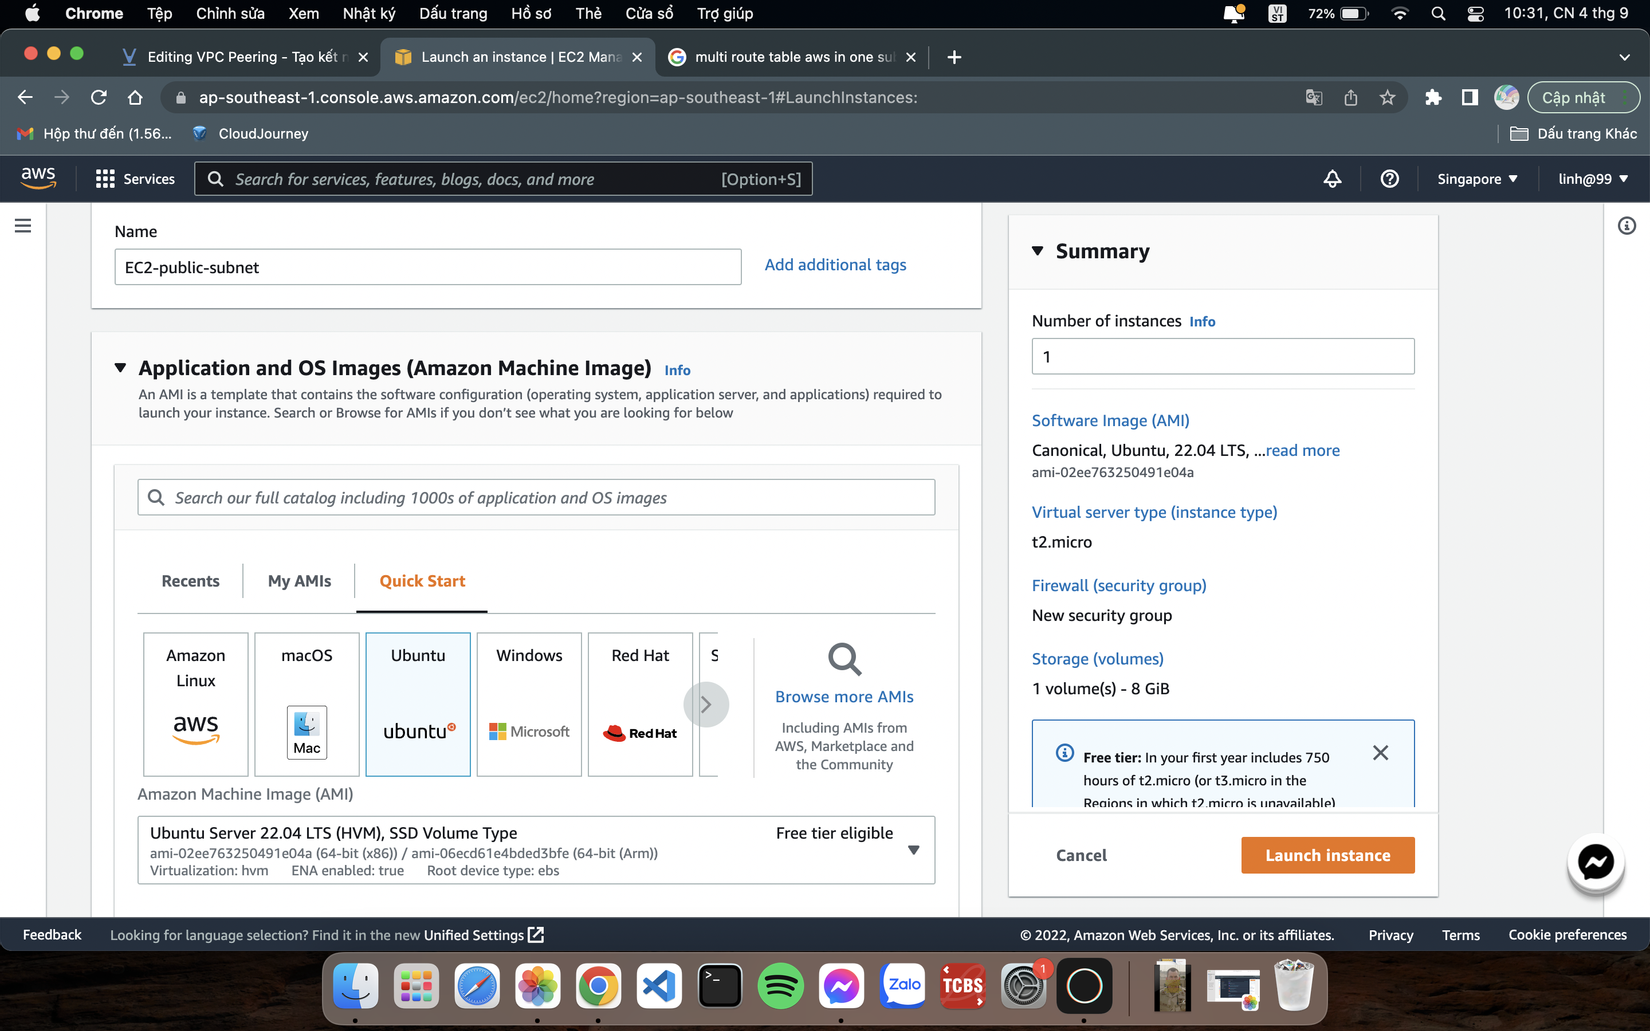Open a new Chrome tab
The height and width of the screenshot is (1031, 1650).
coord(954,57)
